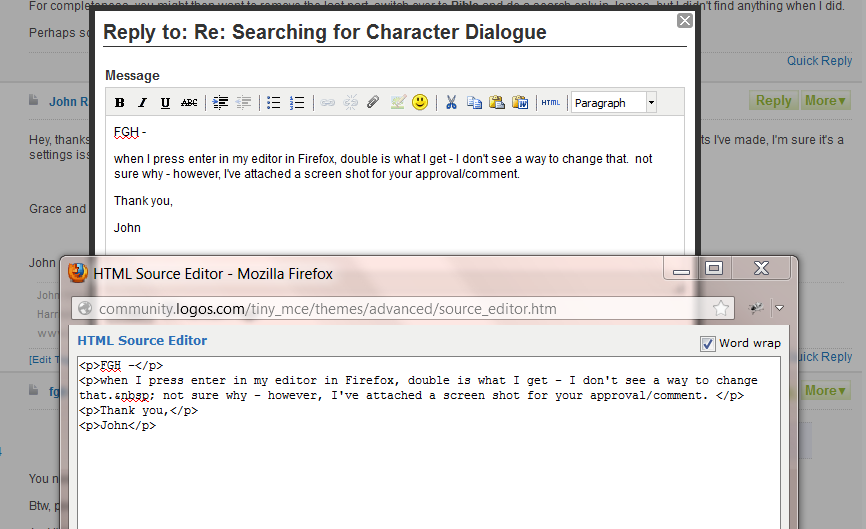
Task: Cut selection with the scissors icon
Action: (x=451, y=102)
